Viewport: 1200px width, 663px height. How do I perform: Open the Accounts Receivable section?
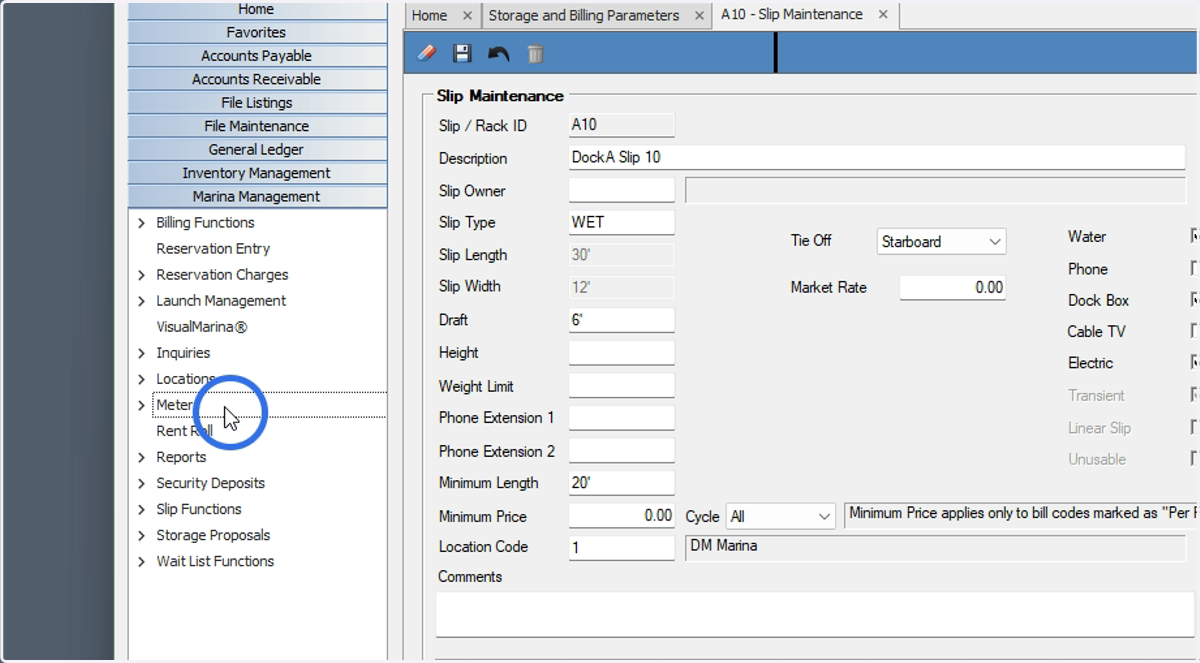[257, 79]
